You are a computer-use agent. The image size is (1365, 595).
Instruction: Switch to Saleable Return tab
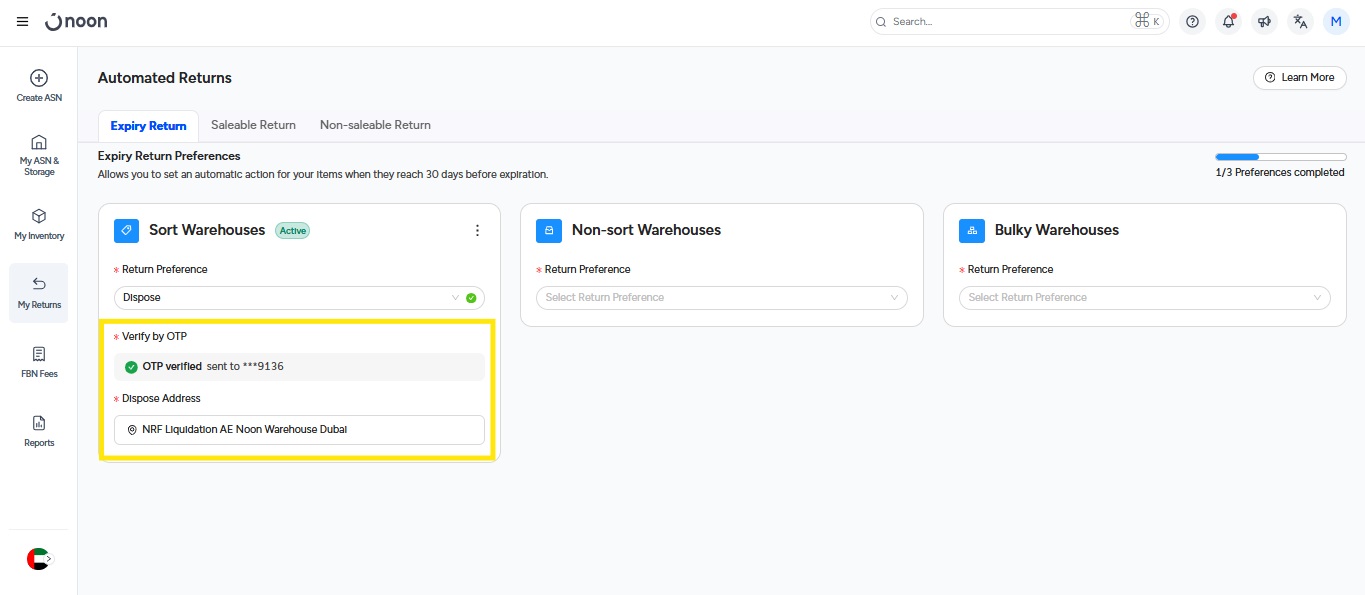253,125
